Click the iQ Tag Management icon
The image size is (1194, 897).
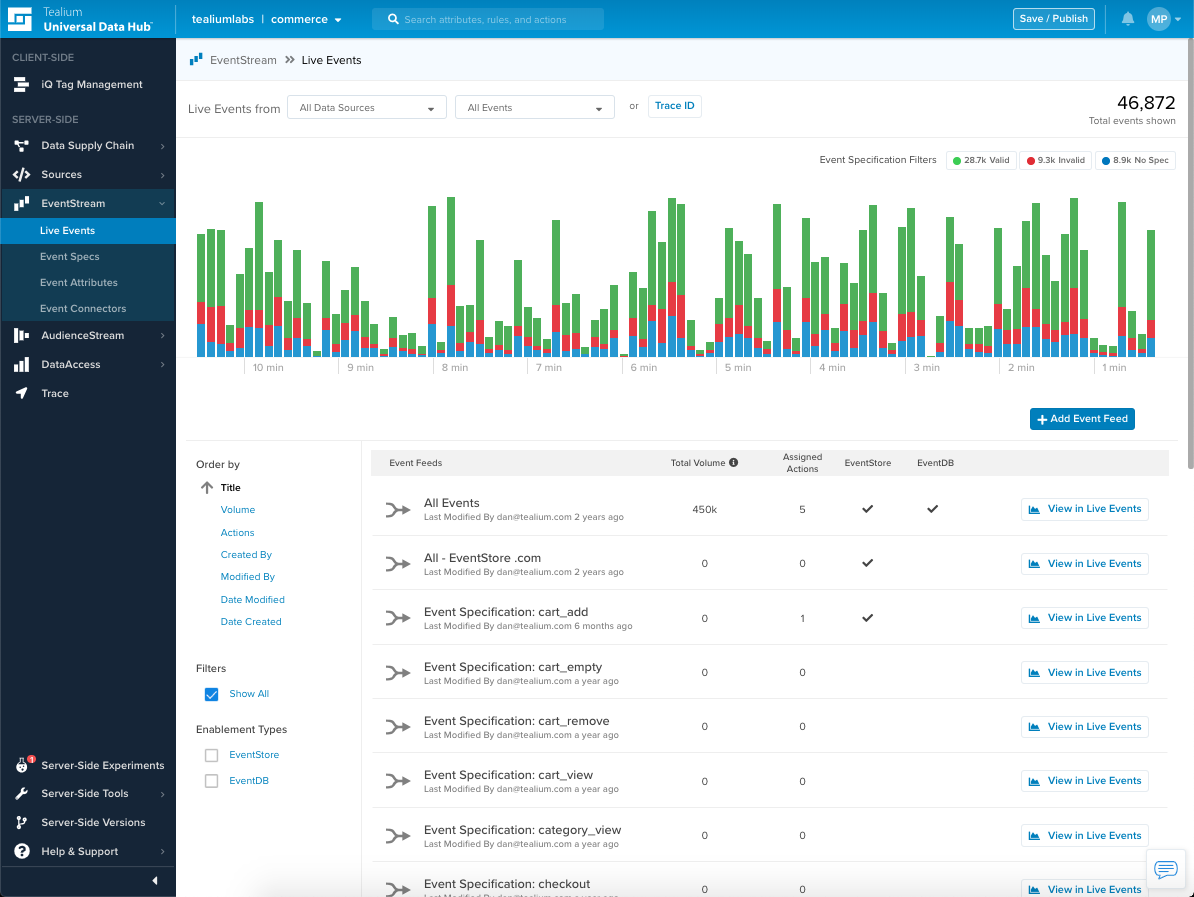click(x=21, y=85)
